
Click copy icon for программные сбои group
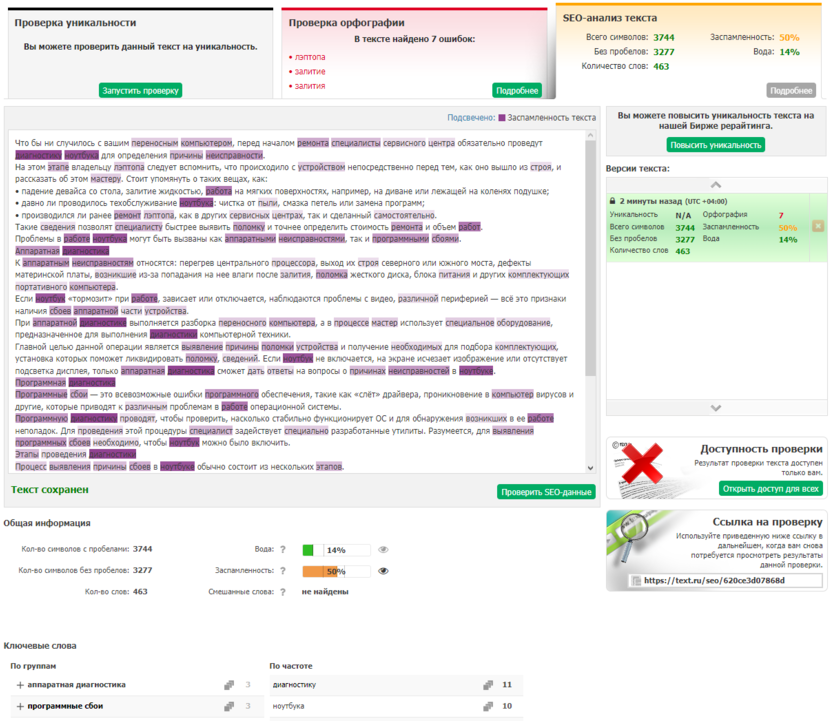(x=231, y=706)
